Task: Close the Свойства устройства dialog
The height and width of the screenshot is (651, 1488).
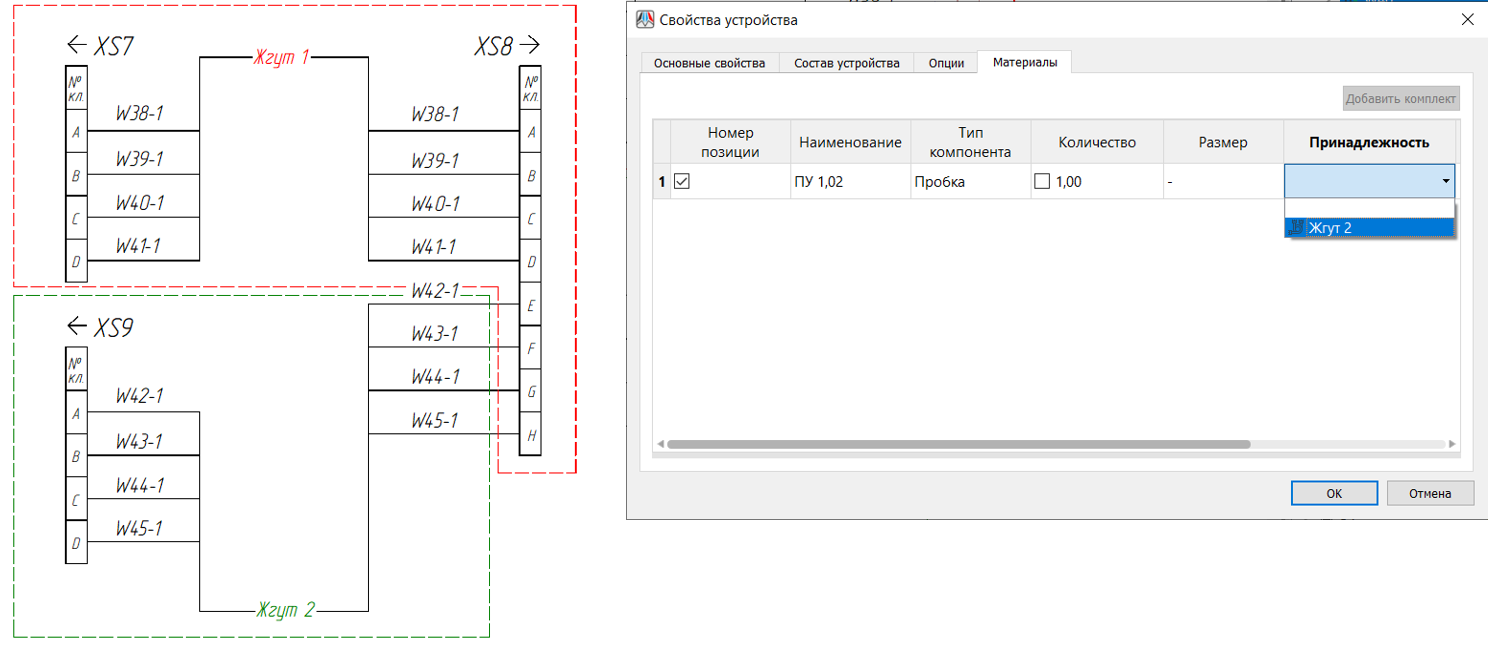Action: point(1467,20)
